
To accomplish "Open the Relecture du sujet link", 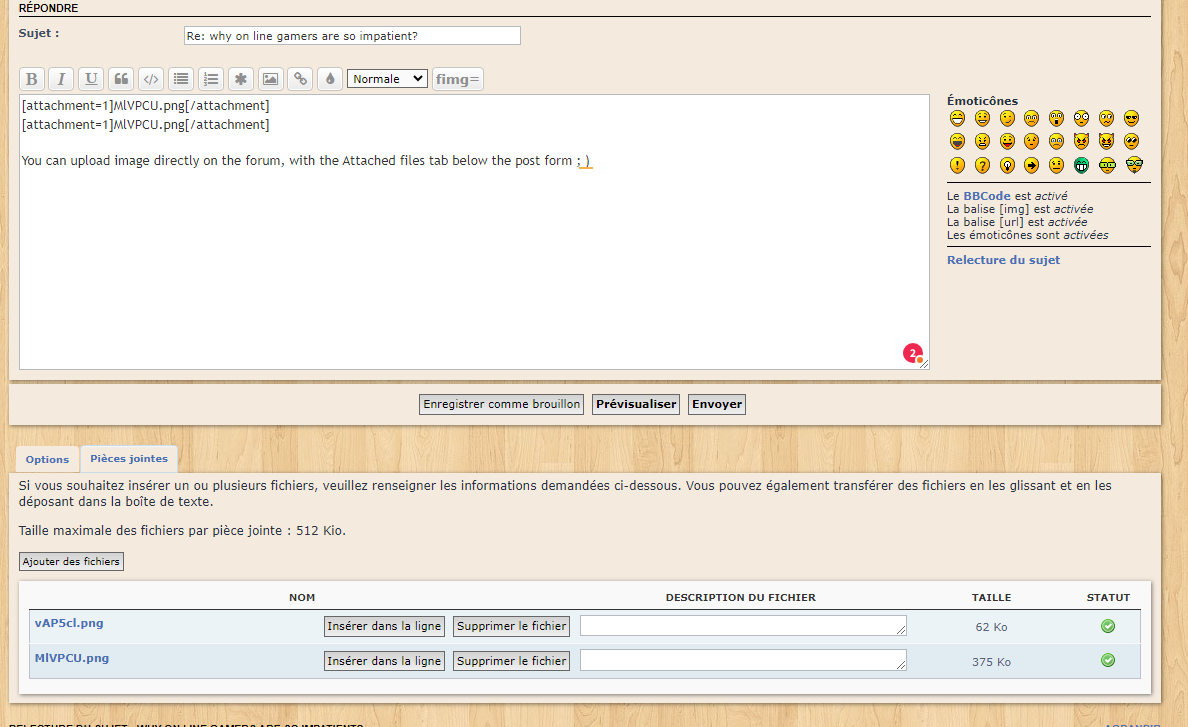I will [x=1003, y=260].
